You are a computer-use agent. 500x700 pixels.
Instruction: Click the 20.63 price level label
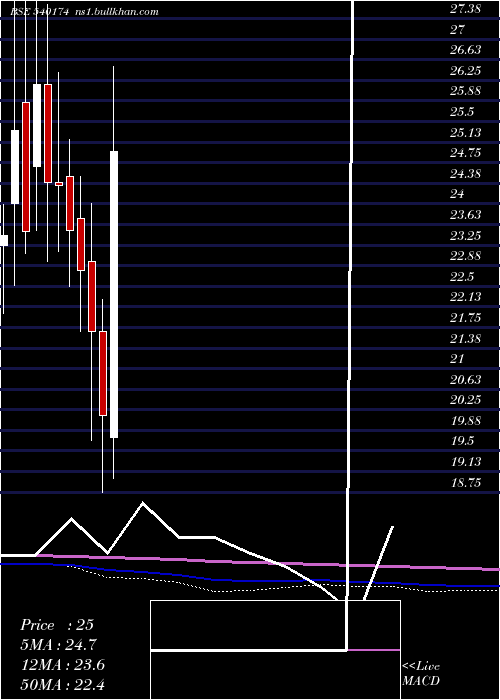[465, 379]
